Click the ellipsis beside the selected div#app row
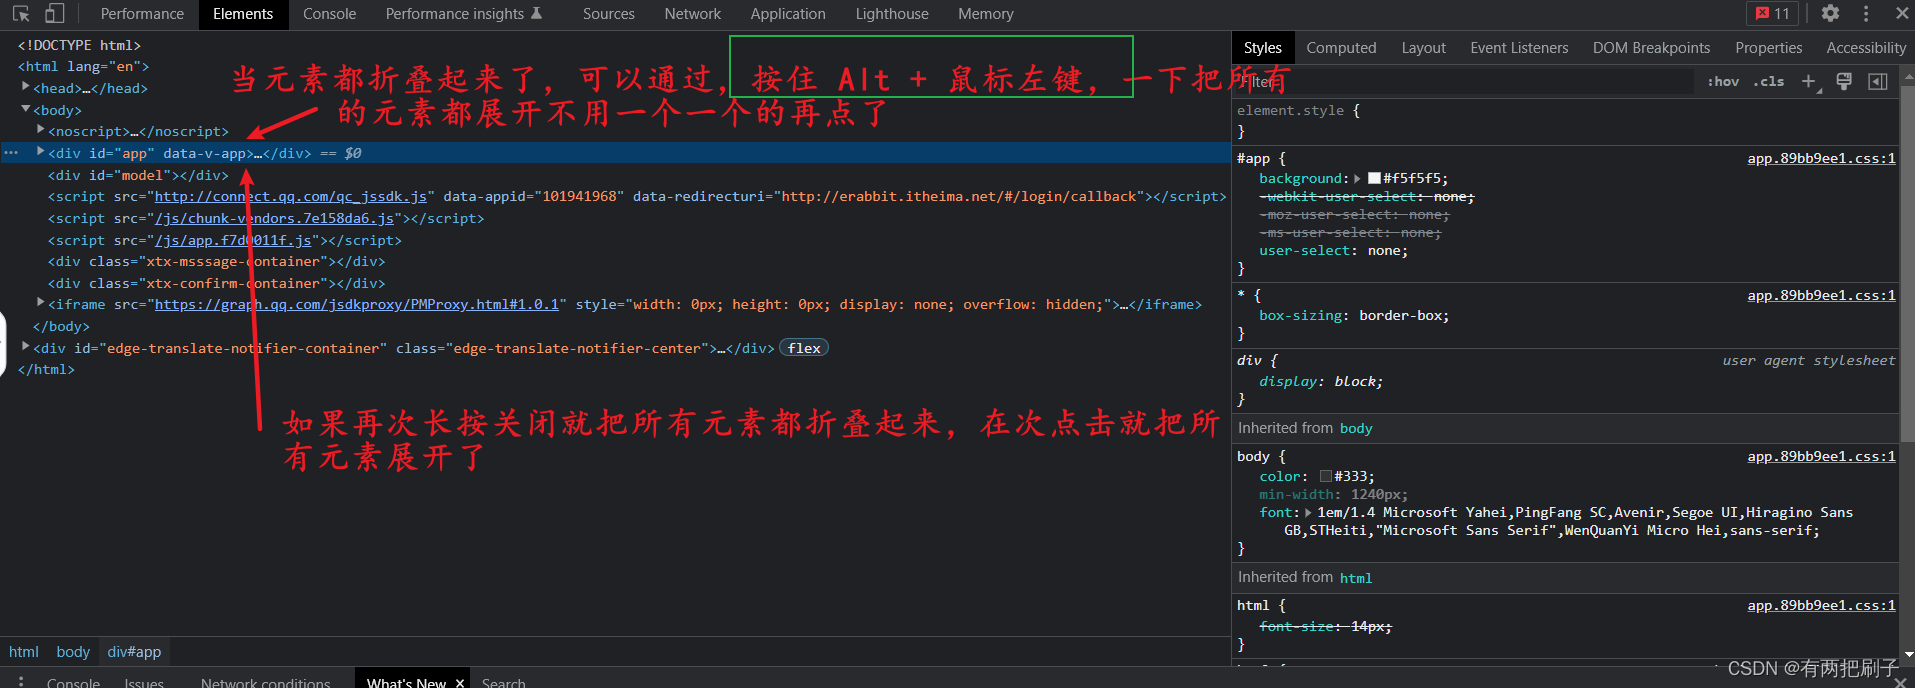This screenshot has width=1915, height=688. pyautogui.click(x=11, y=153)
